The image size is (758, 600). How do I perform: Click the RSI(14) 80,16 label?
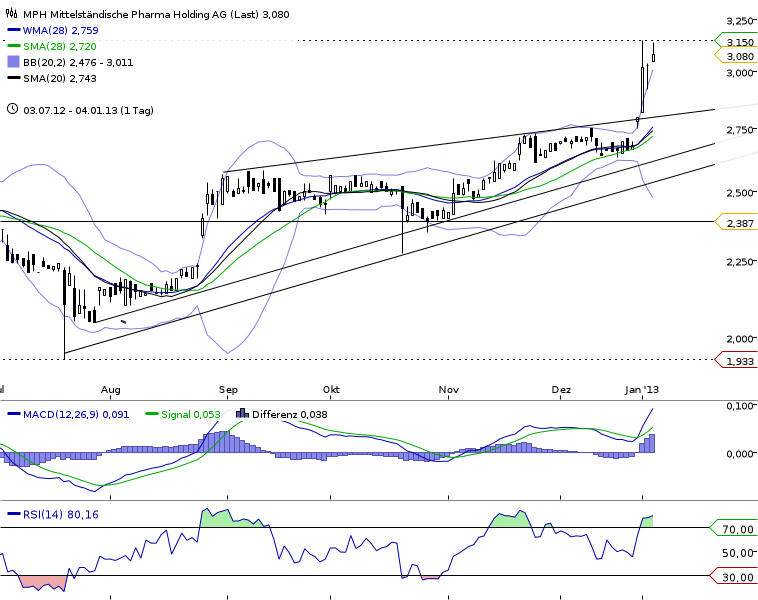click(60, 514)
